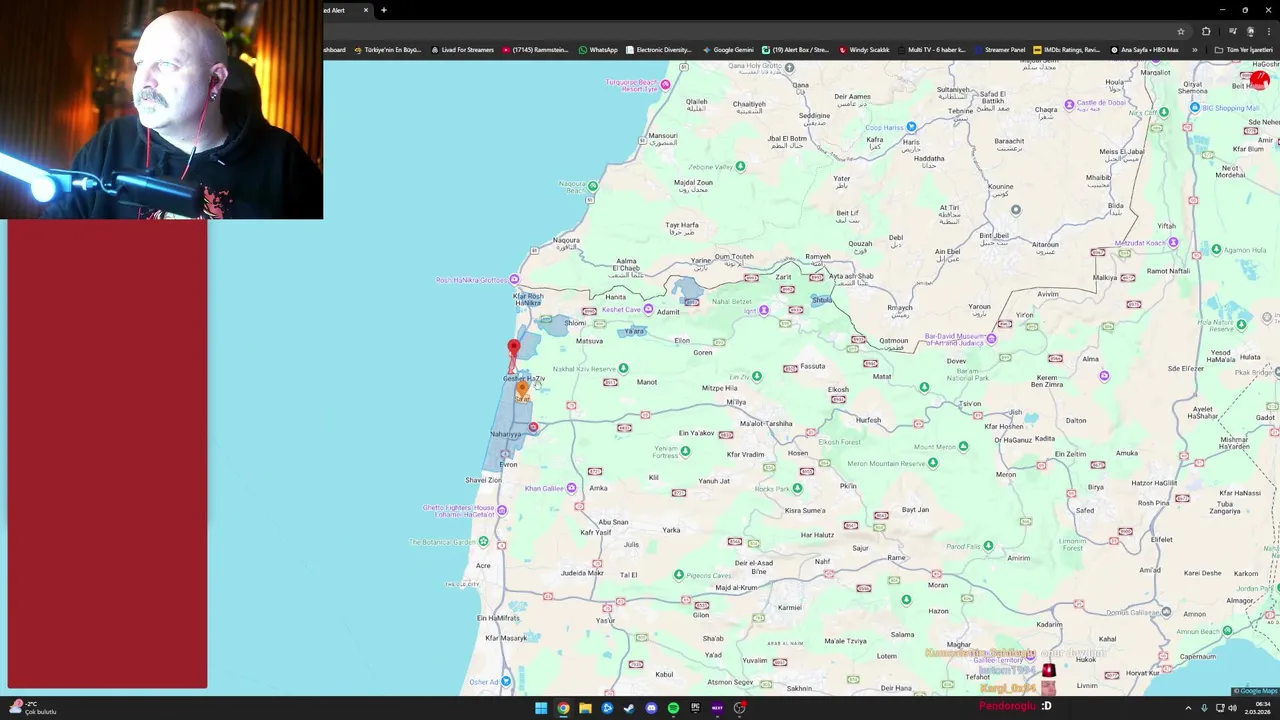Open the Tüm Yer İşaretleri bookmarks folder

1243,50
